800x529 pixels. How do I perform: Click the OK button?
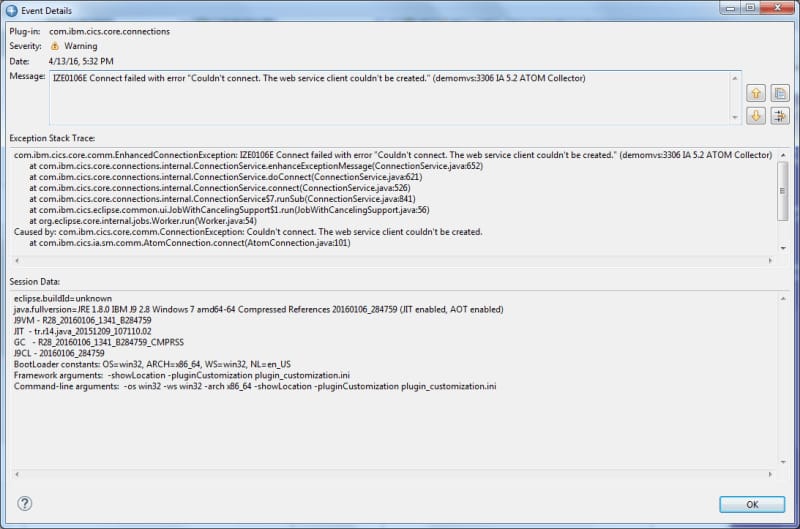752,504
